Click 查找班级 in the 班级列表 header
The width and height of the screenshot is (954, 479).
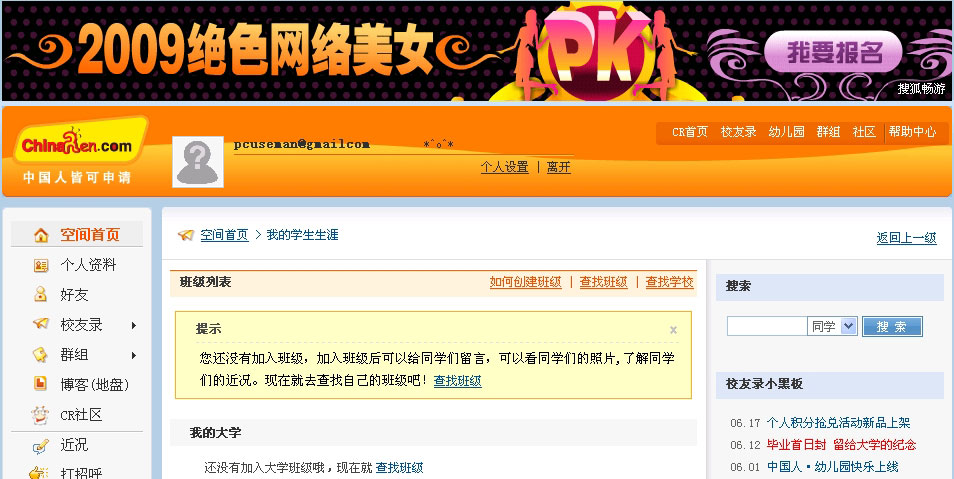603,282
